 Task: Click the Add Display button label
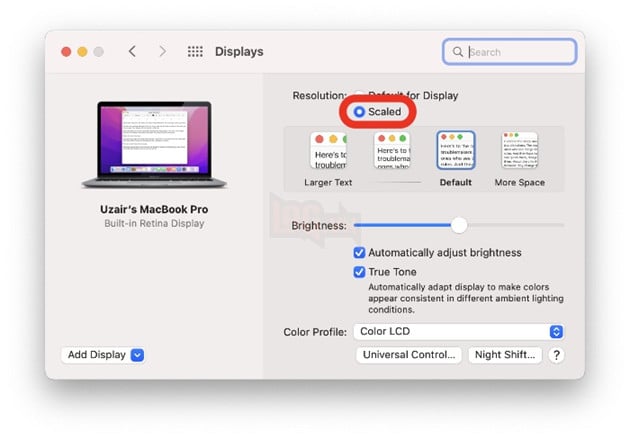click(96, 355)
